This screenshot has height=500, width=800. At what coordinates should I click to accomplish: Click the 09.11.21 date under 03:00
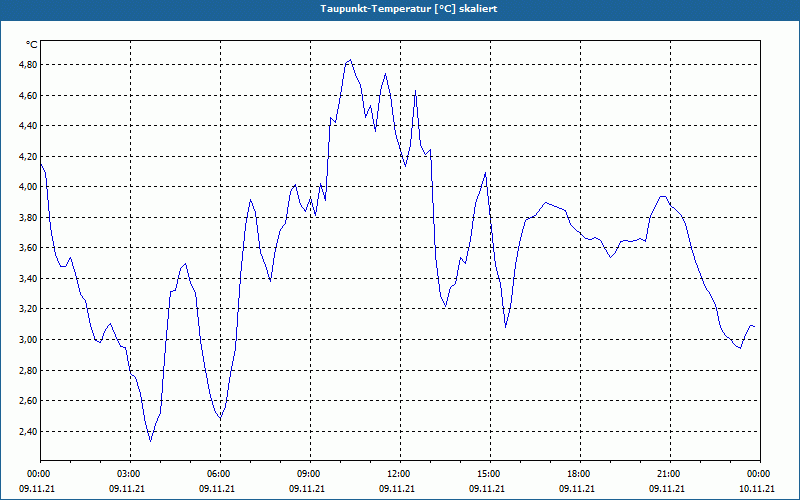coord(127,489)
